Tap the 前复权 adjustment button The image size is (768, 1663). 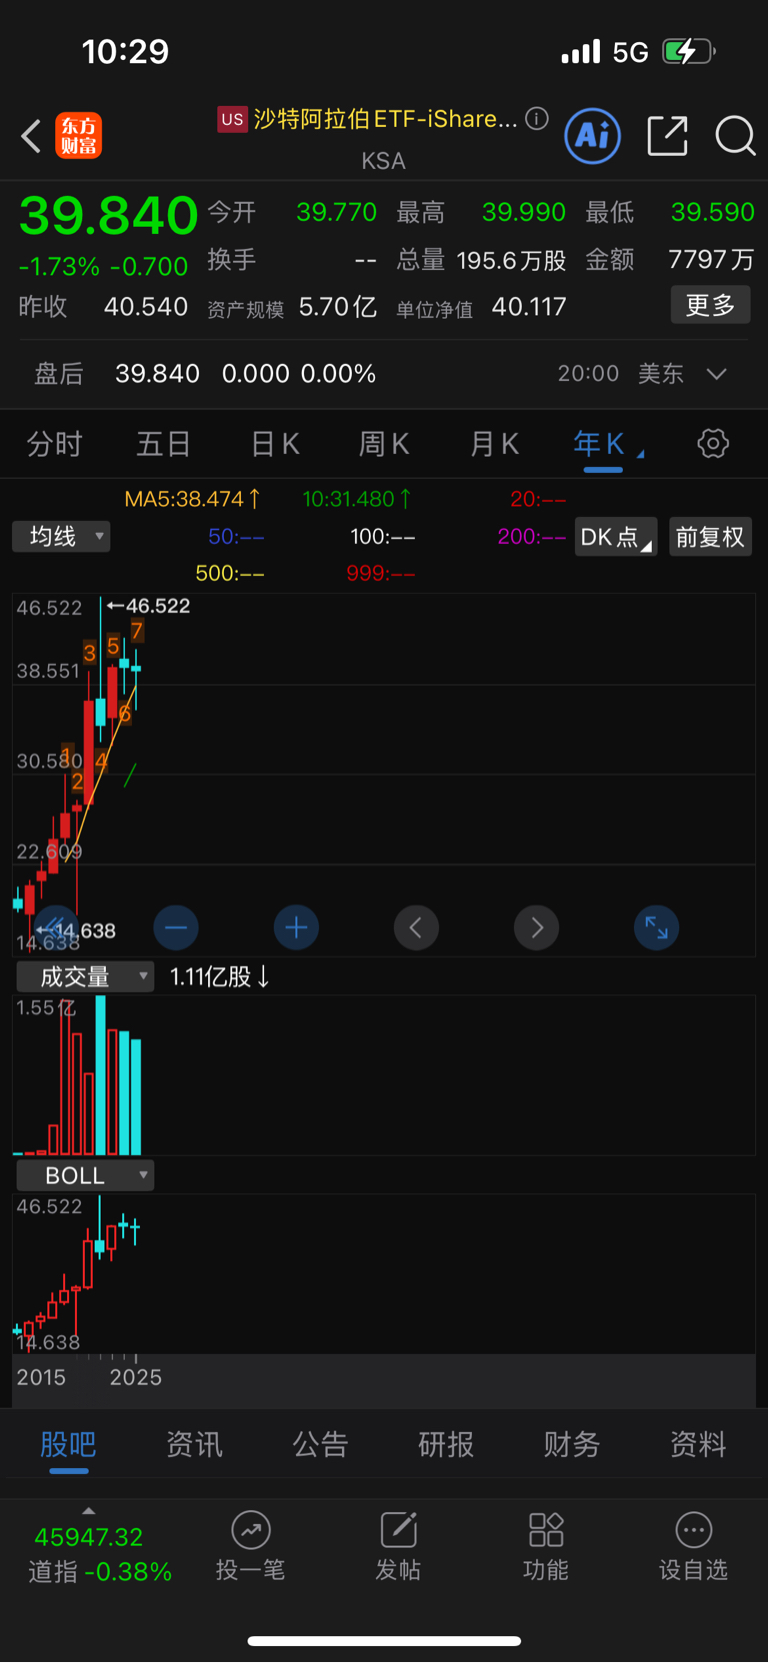[710, 537]
